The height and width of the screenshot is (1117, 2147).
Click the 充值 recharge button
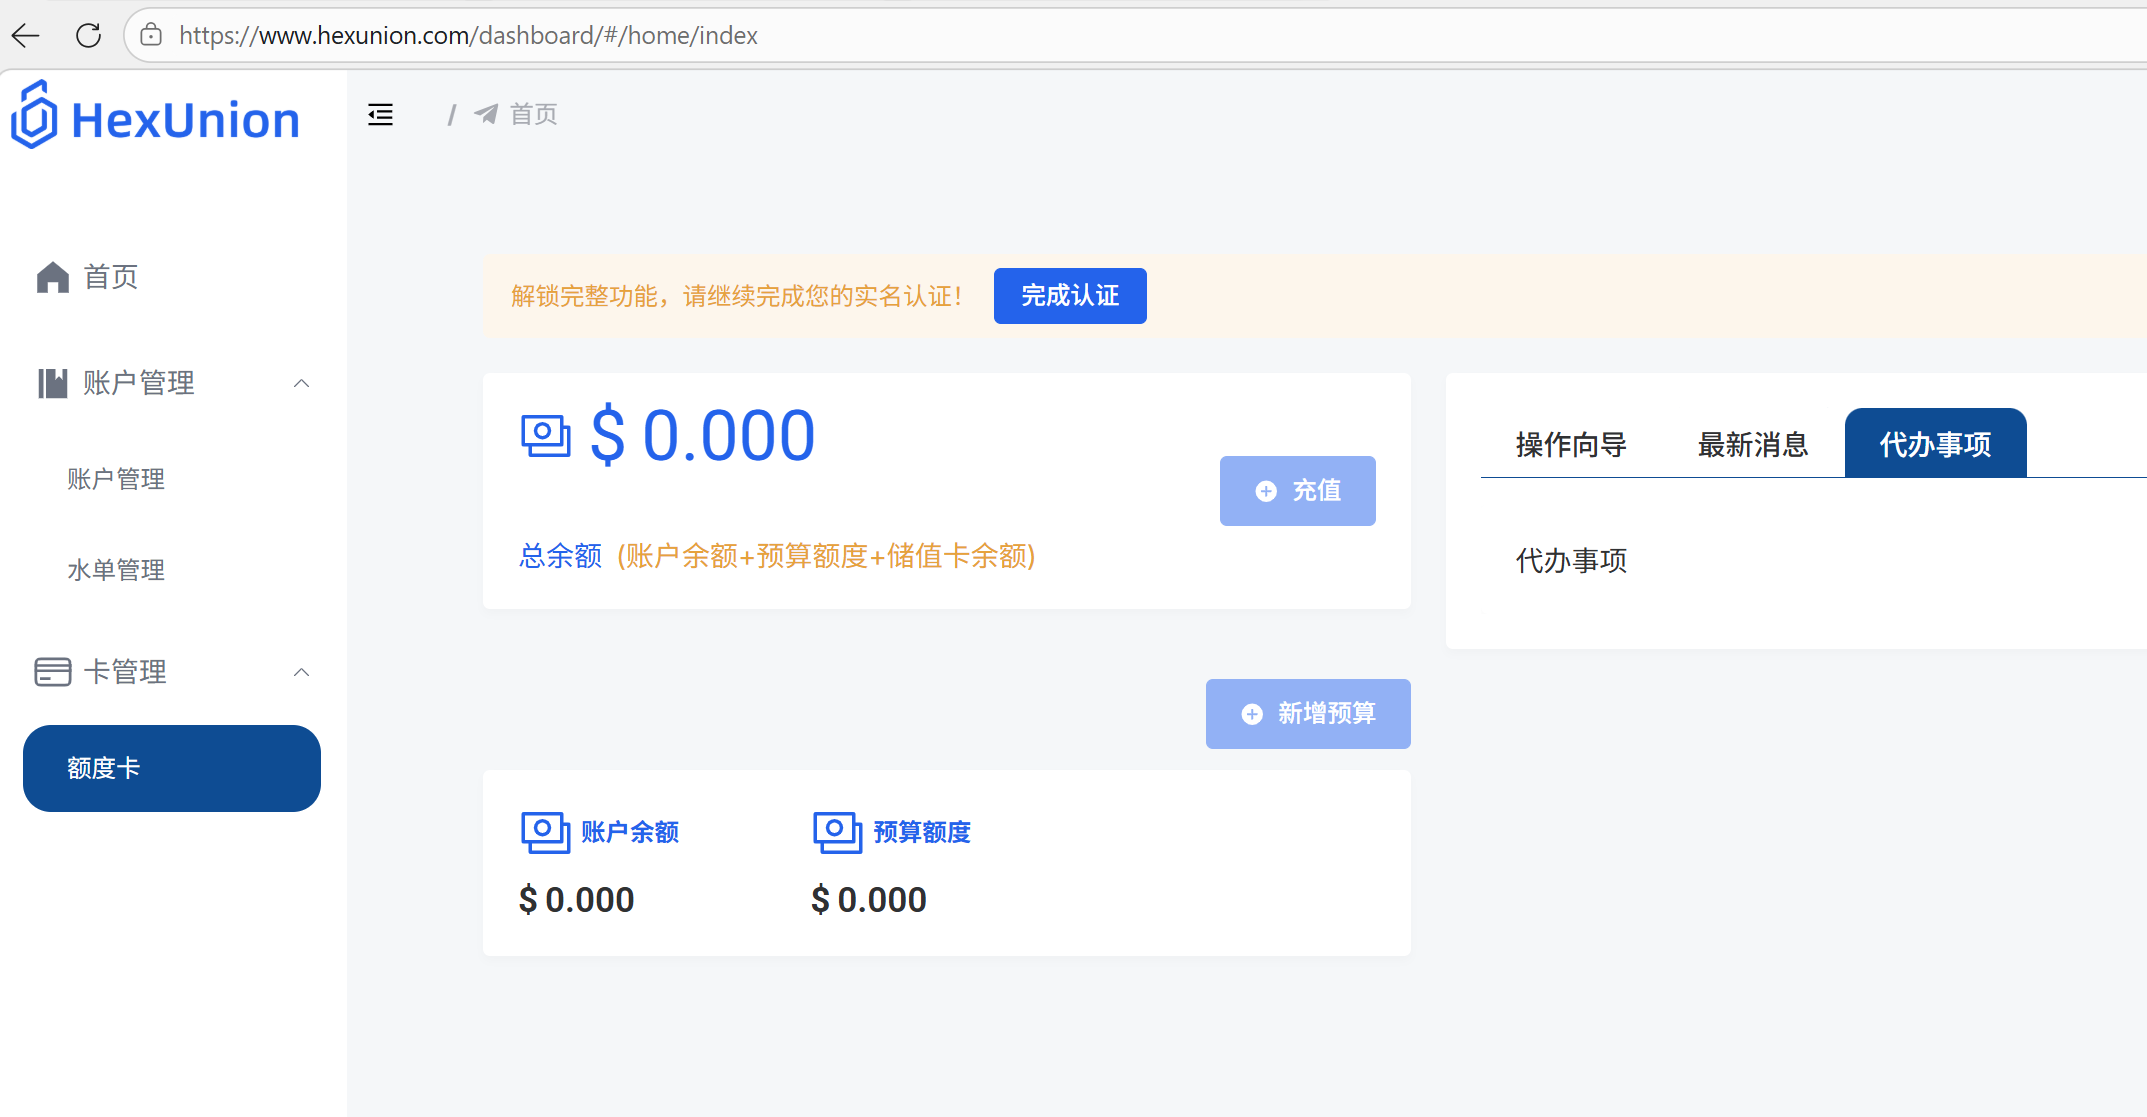[x=1297, y=491]
